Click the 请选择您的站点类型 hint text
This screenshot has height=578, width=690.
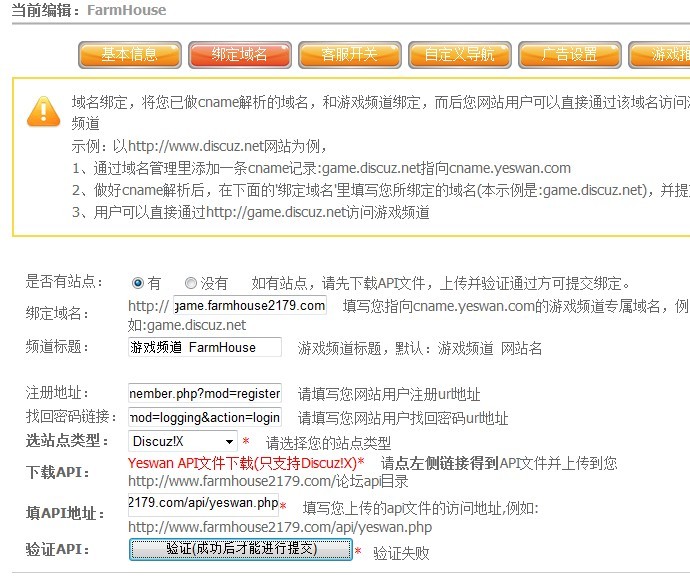pyautogui.click(x=328, y=443)
